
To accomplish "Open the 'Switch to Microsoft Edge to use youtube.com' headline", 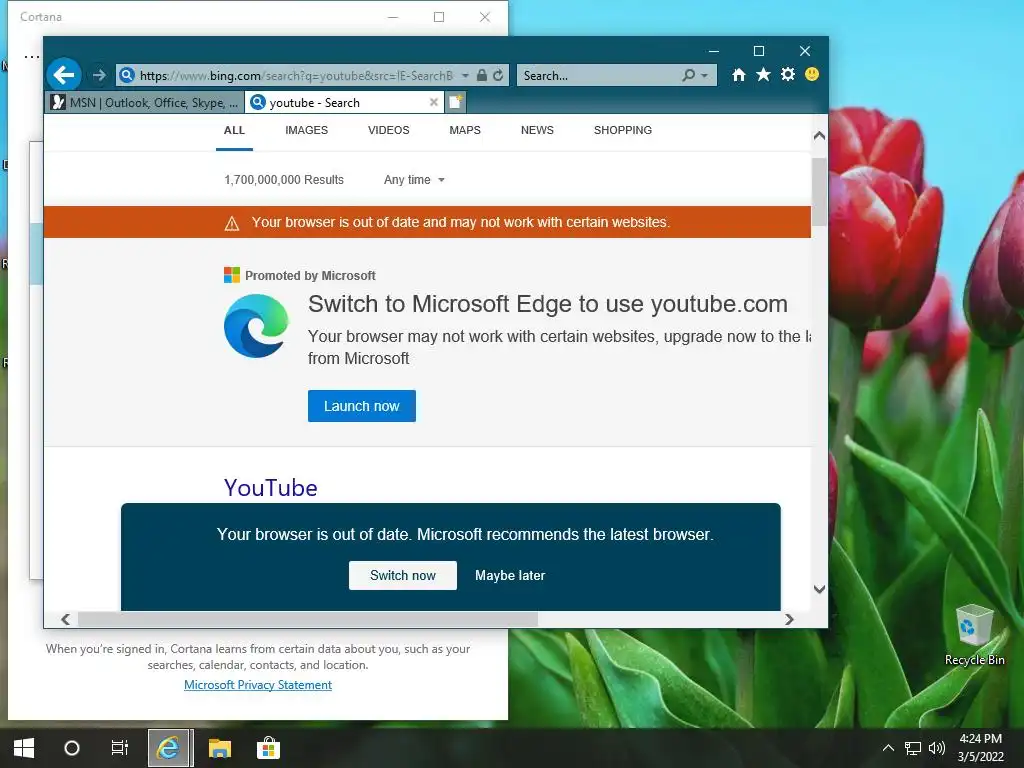I will tap(548, 304).
